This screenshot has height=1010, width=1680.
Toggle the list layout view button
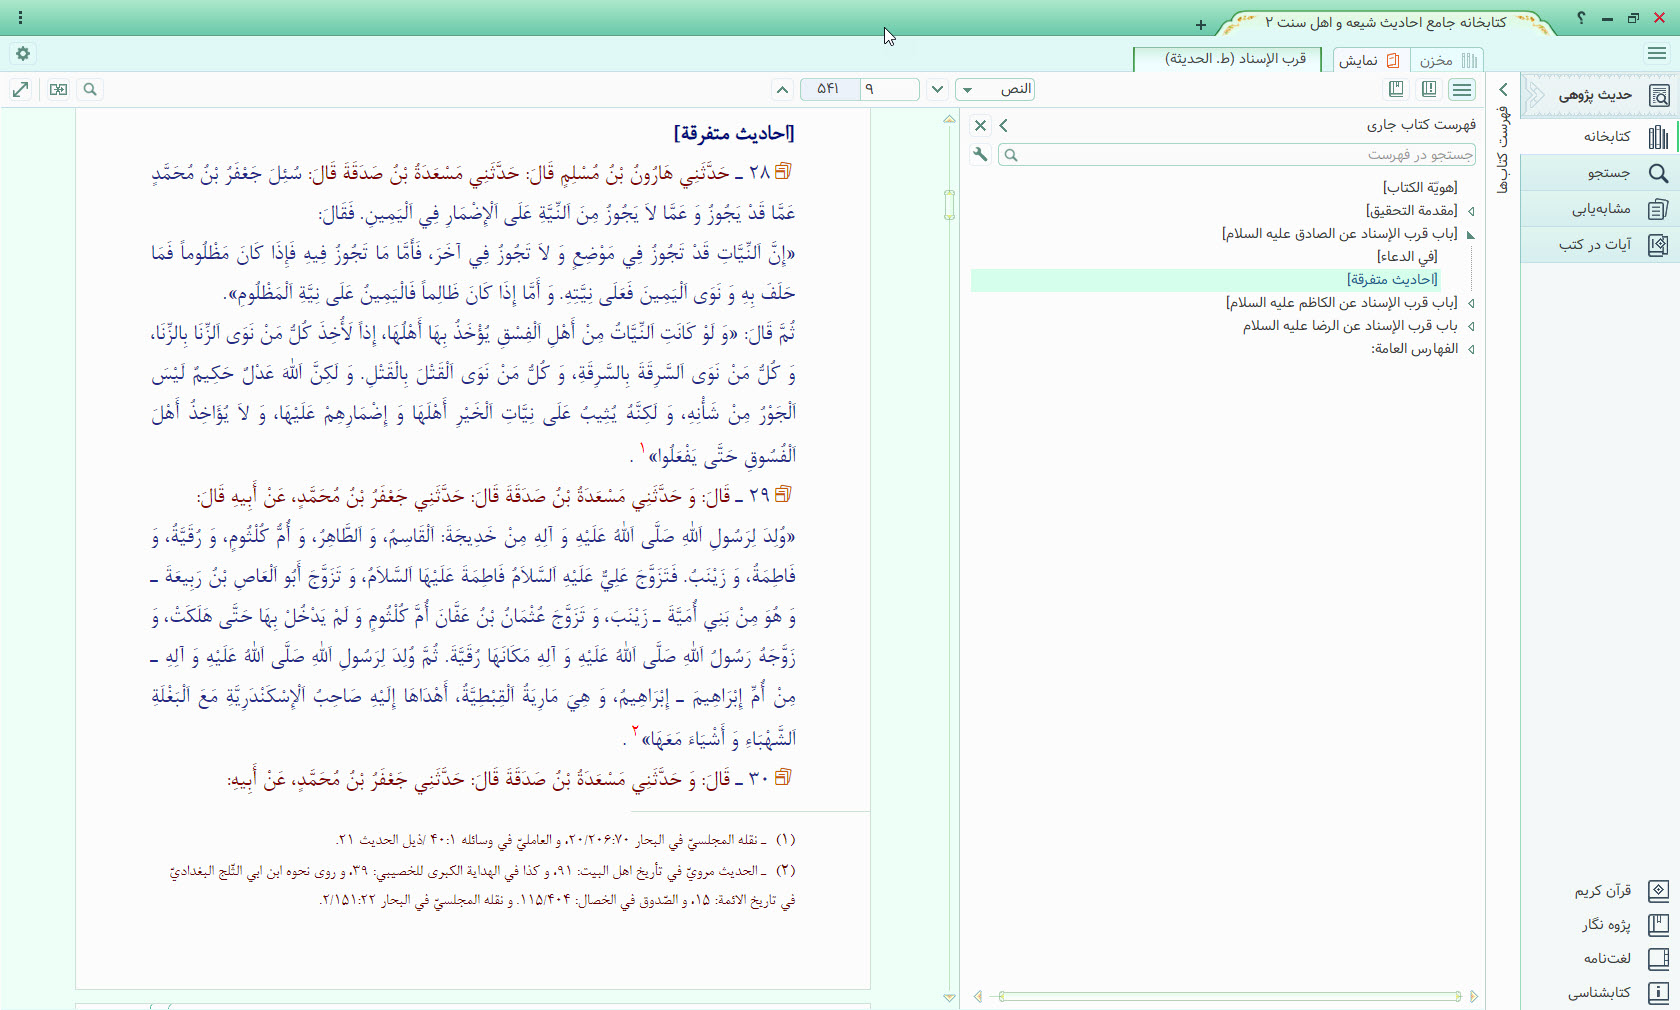[x=1462, y=90]
